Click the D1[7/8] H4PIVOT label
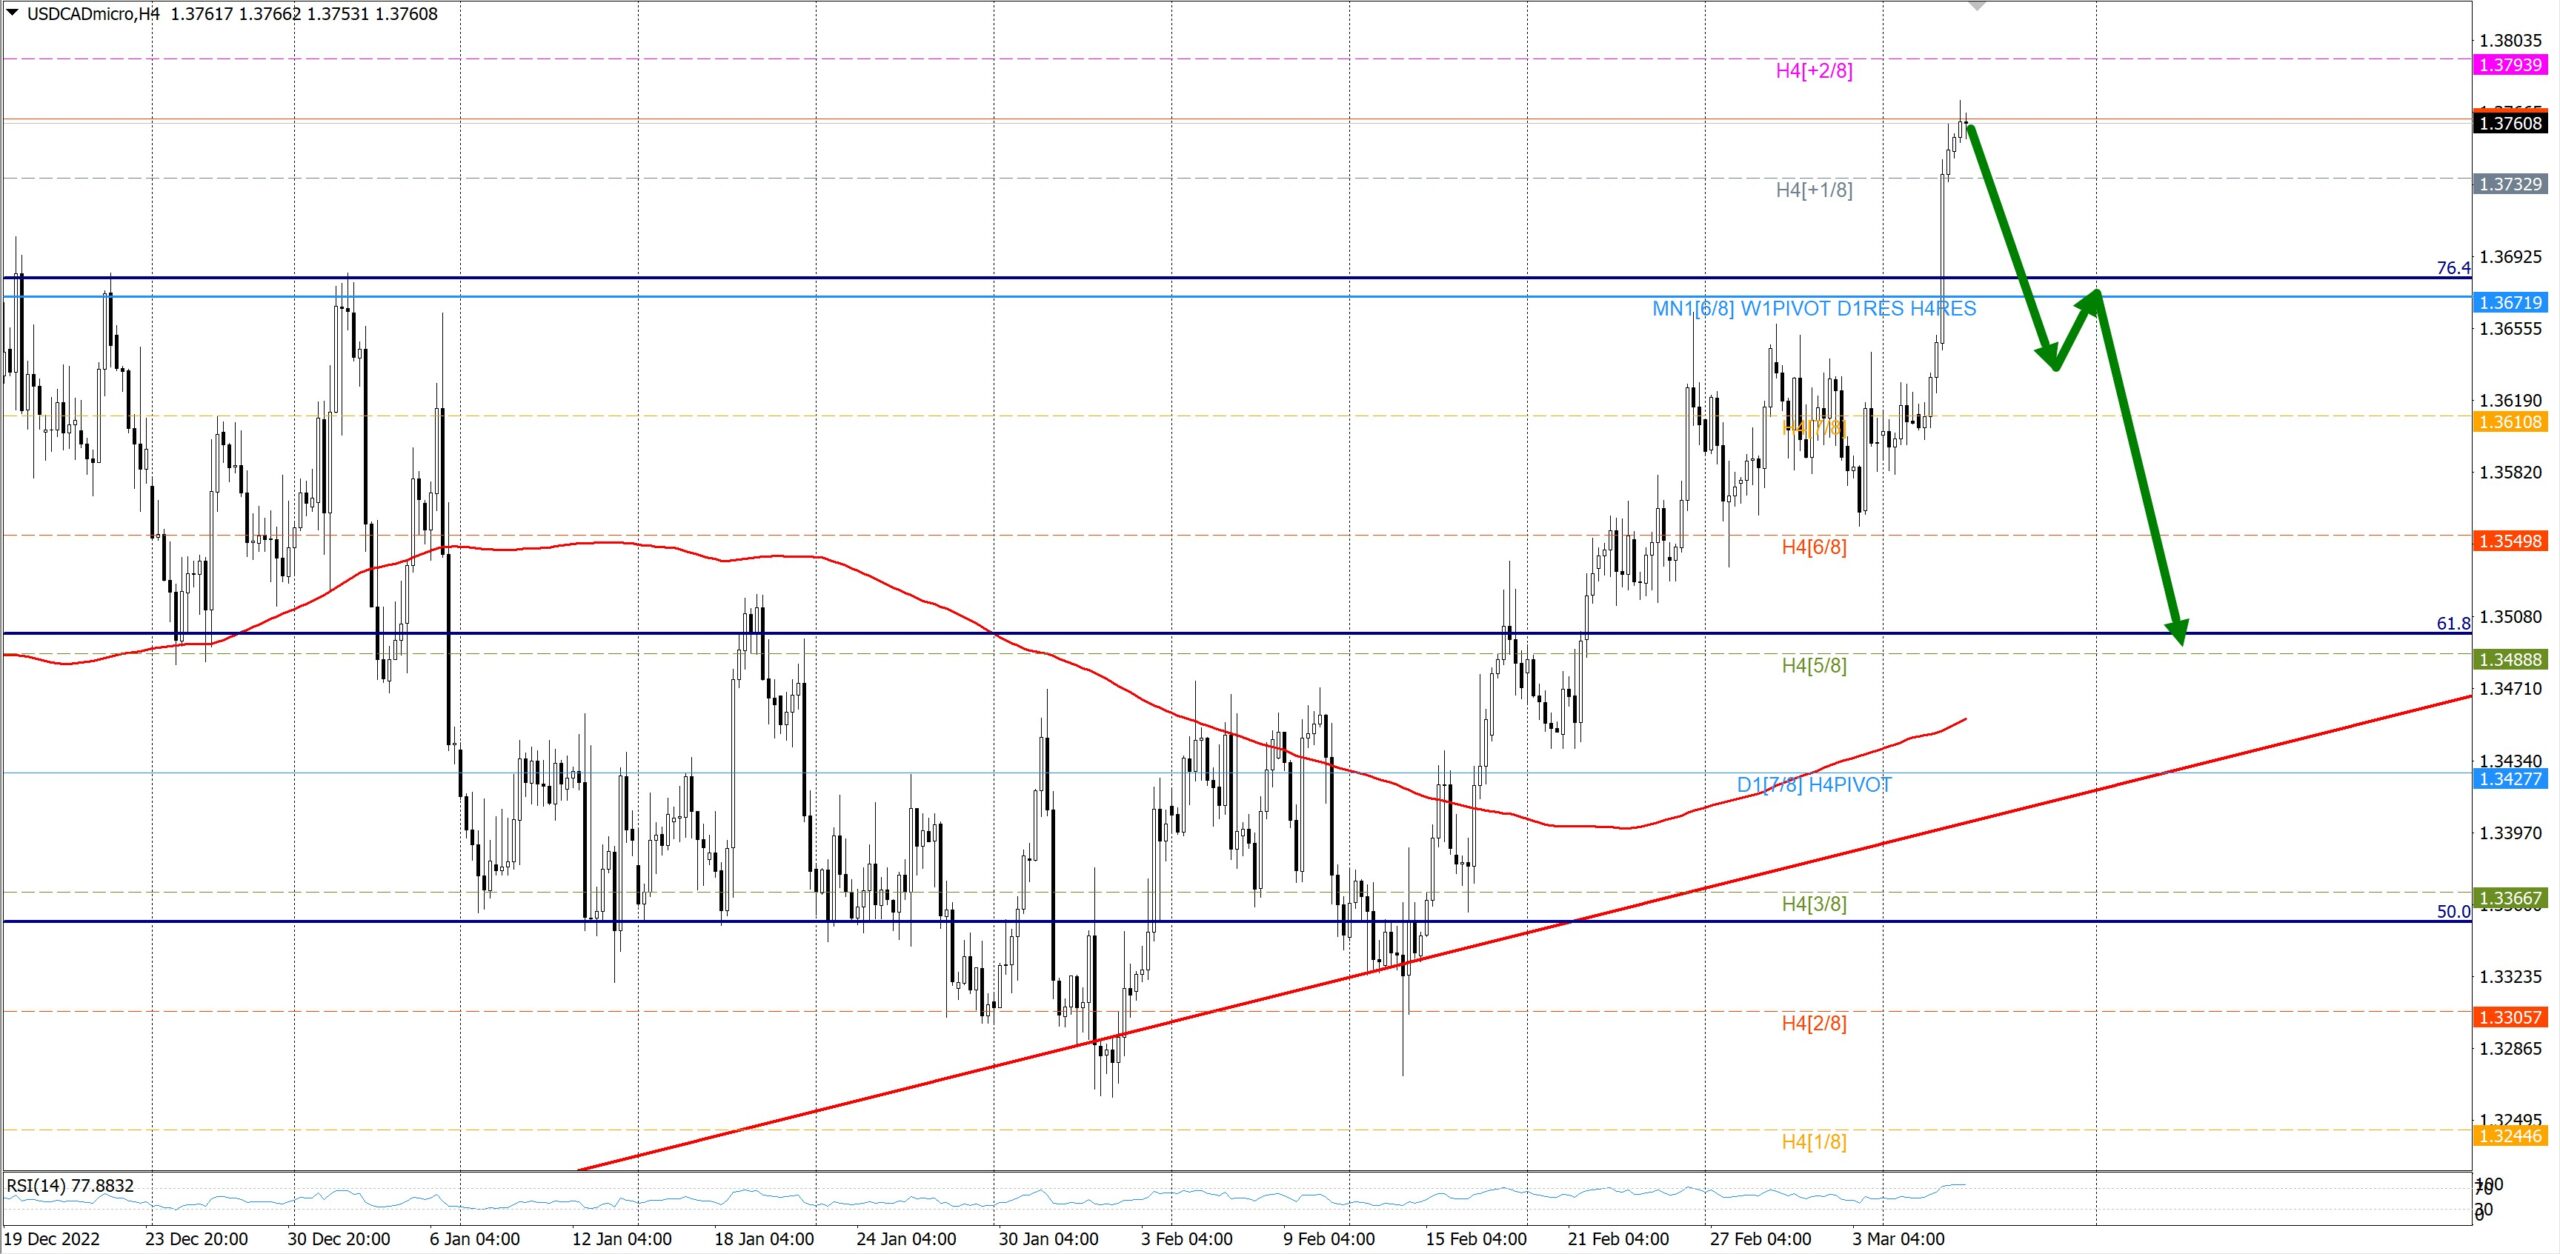 1813,785
